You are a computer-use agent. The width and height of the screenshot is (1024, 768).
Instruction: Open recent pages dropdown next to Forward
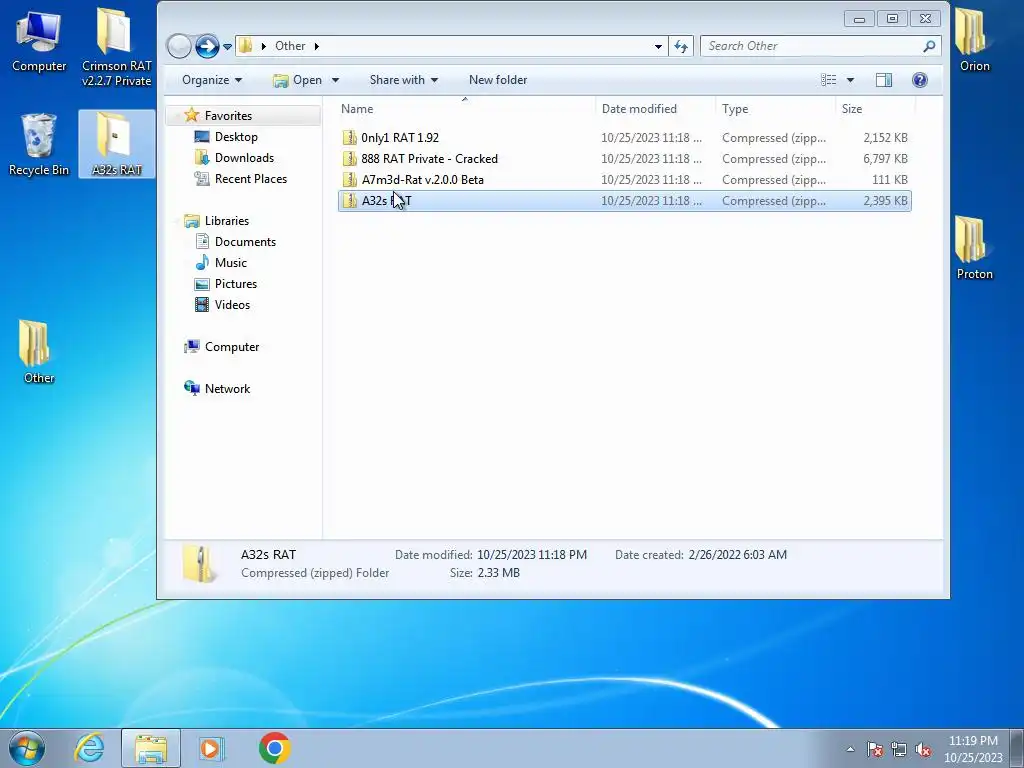(227, 46)
